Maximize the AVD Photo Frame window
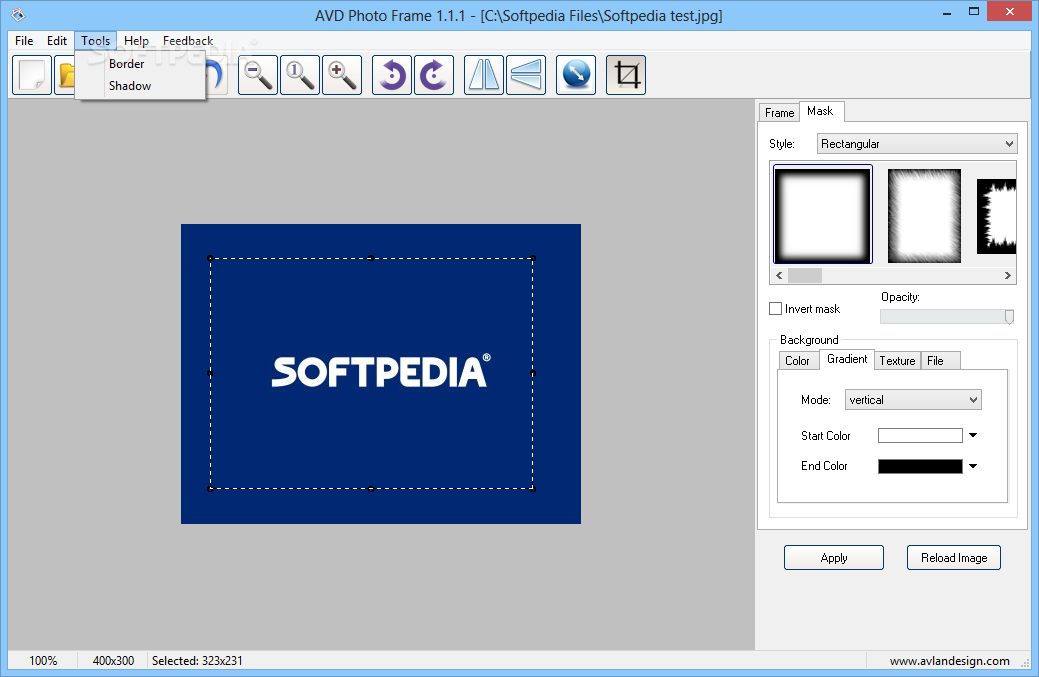 click(x=973, y=12)
